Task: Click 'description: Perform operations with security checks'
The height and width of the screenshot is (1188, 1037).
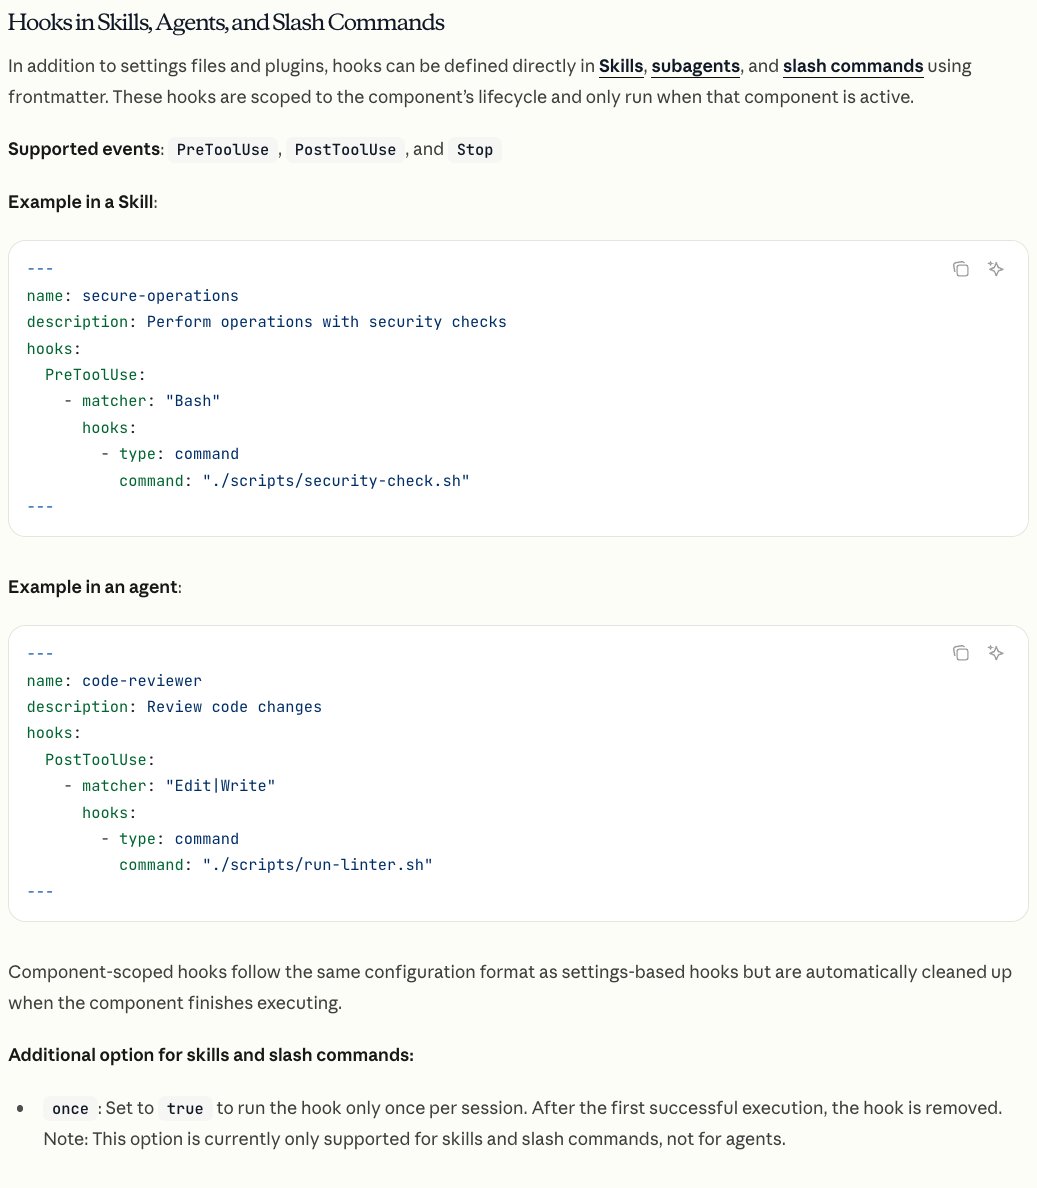Action: [267, 322]
